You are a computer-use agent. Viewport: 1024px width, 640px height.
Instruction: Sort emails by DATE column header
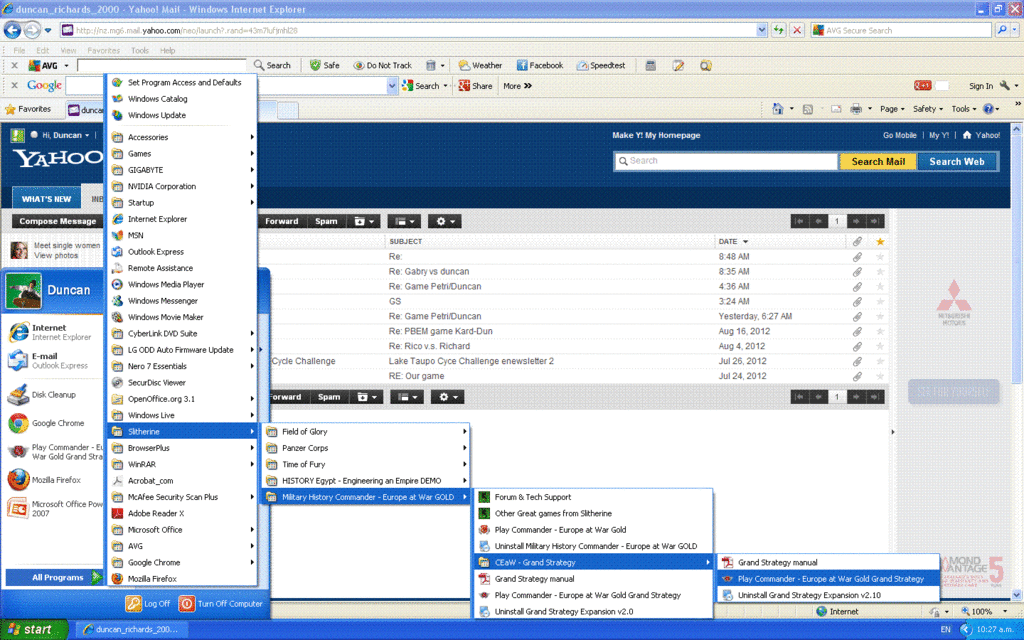pyautogui.click(x=733, y=242)
